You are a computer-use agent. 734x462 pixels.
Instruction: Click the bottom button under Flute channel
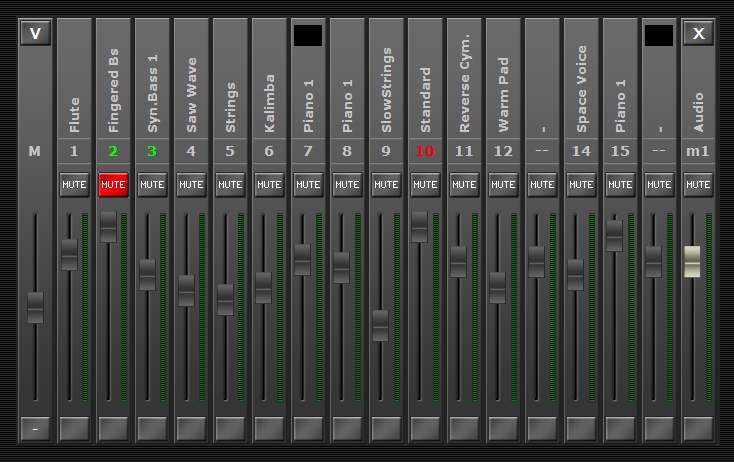[74, 429]
